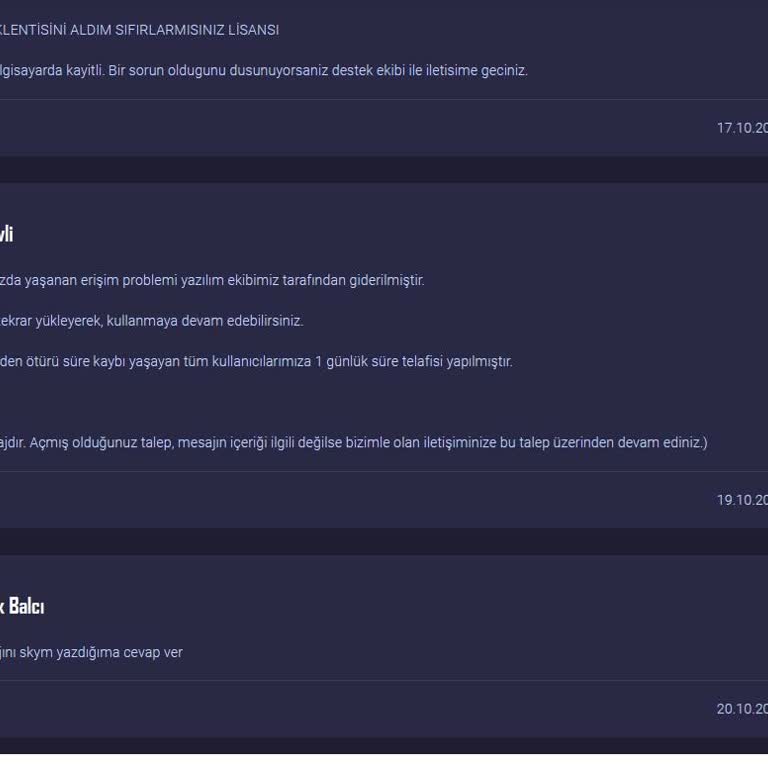Click the 17.10 message date
Viewport: 768px width, 768px height.
(742, 128)
